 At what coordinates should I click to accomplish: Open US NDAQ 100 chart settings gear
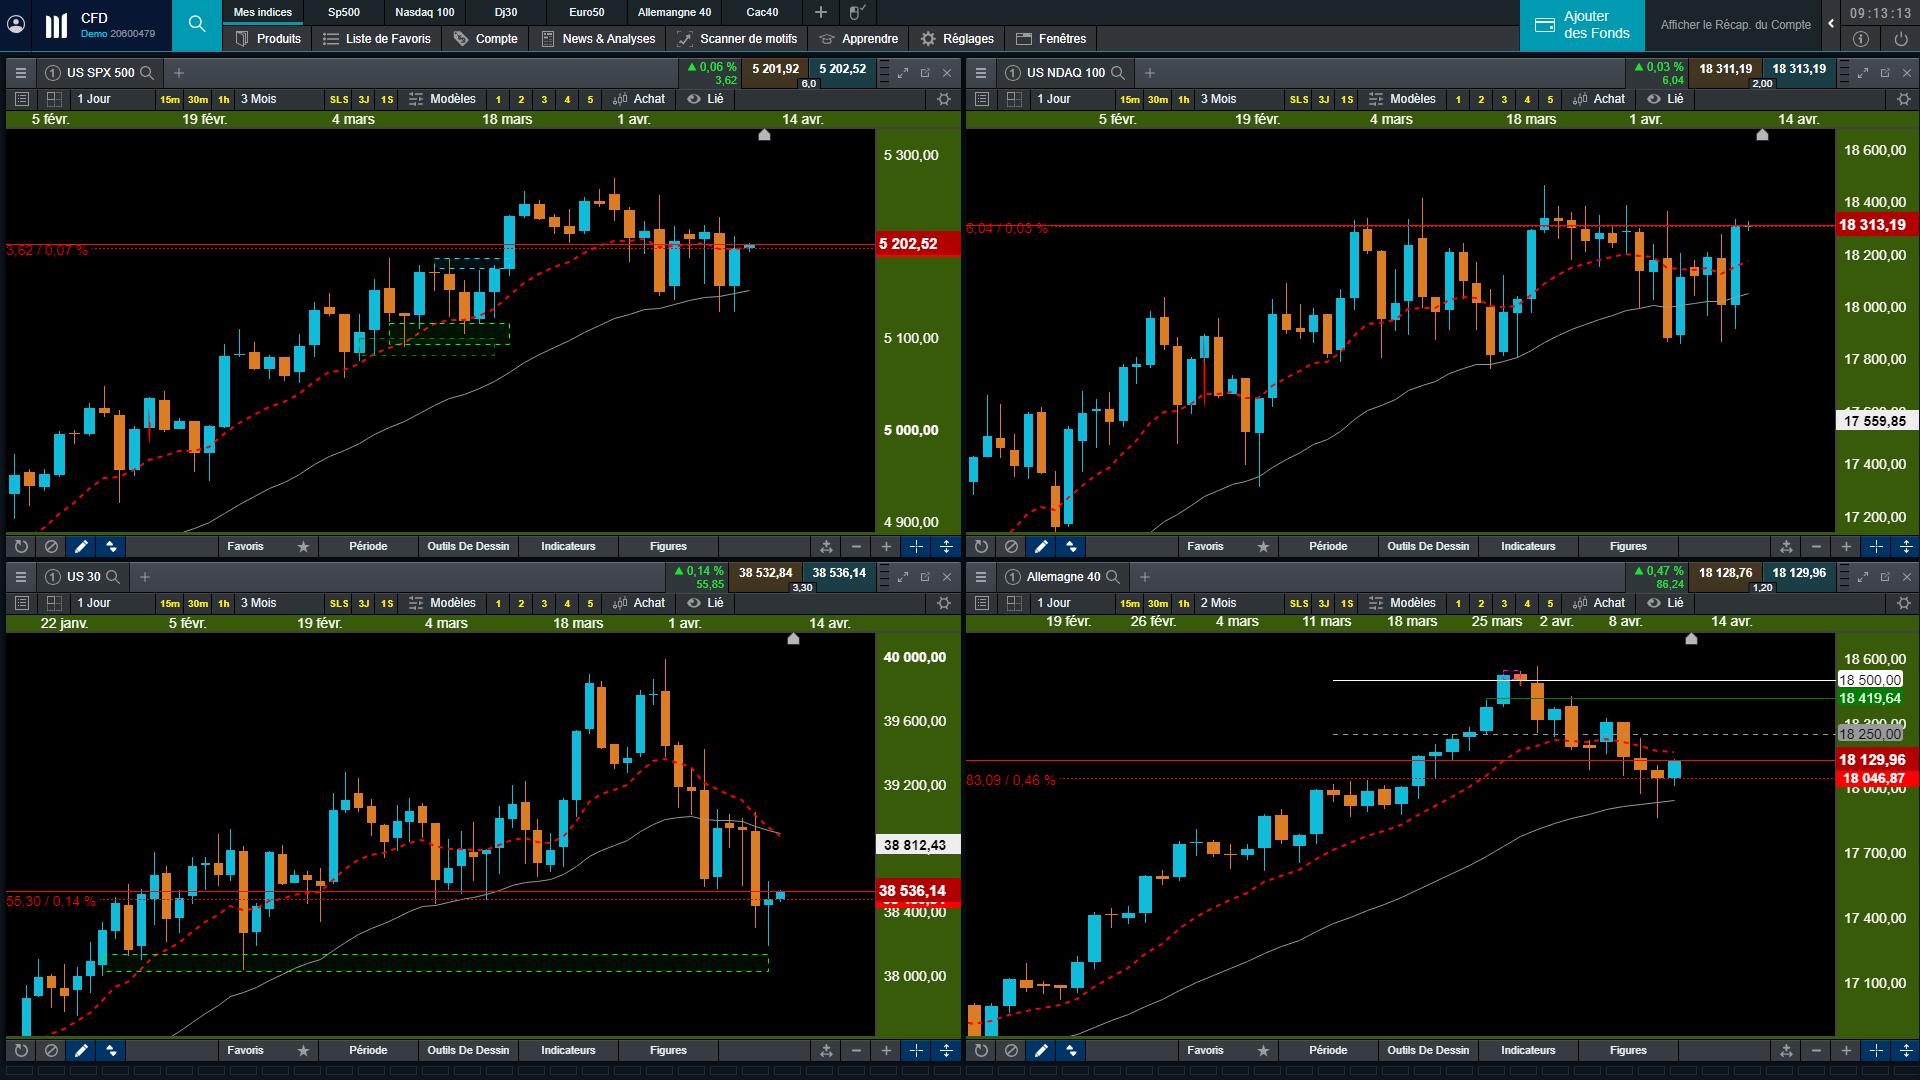(x=1903, y=99)
